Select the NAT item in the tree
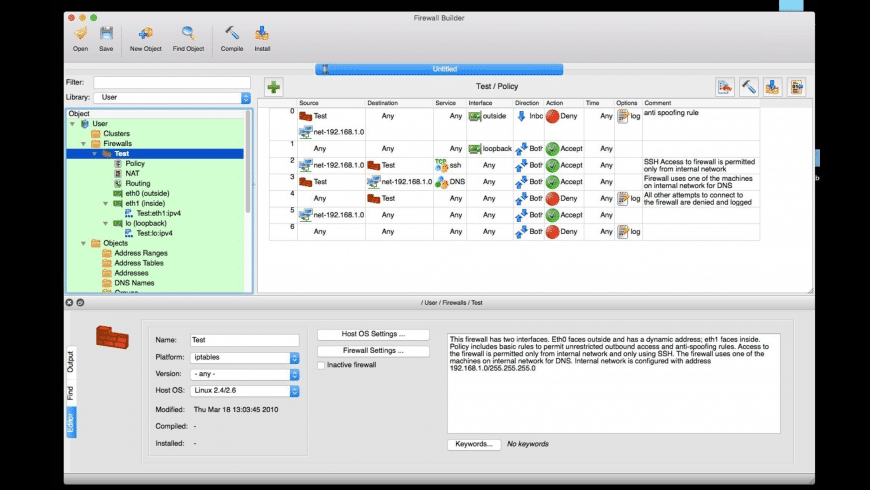 pyautogui.click(x=133, y=174)
